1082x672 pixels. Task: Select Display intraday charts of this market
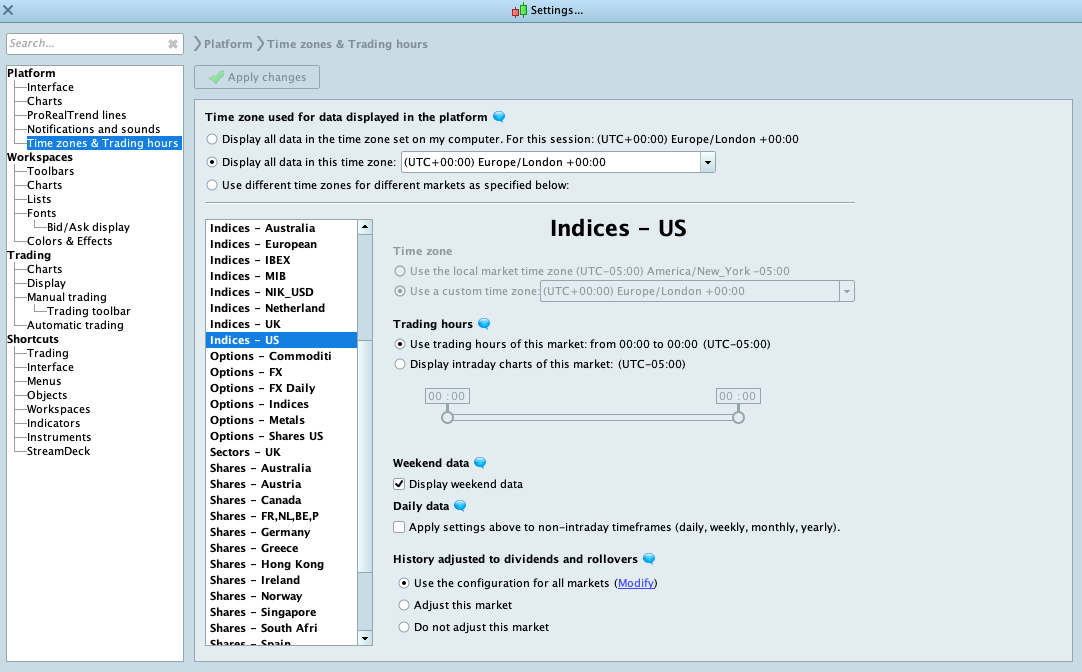tap(400, 364)
